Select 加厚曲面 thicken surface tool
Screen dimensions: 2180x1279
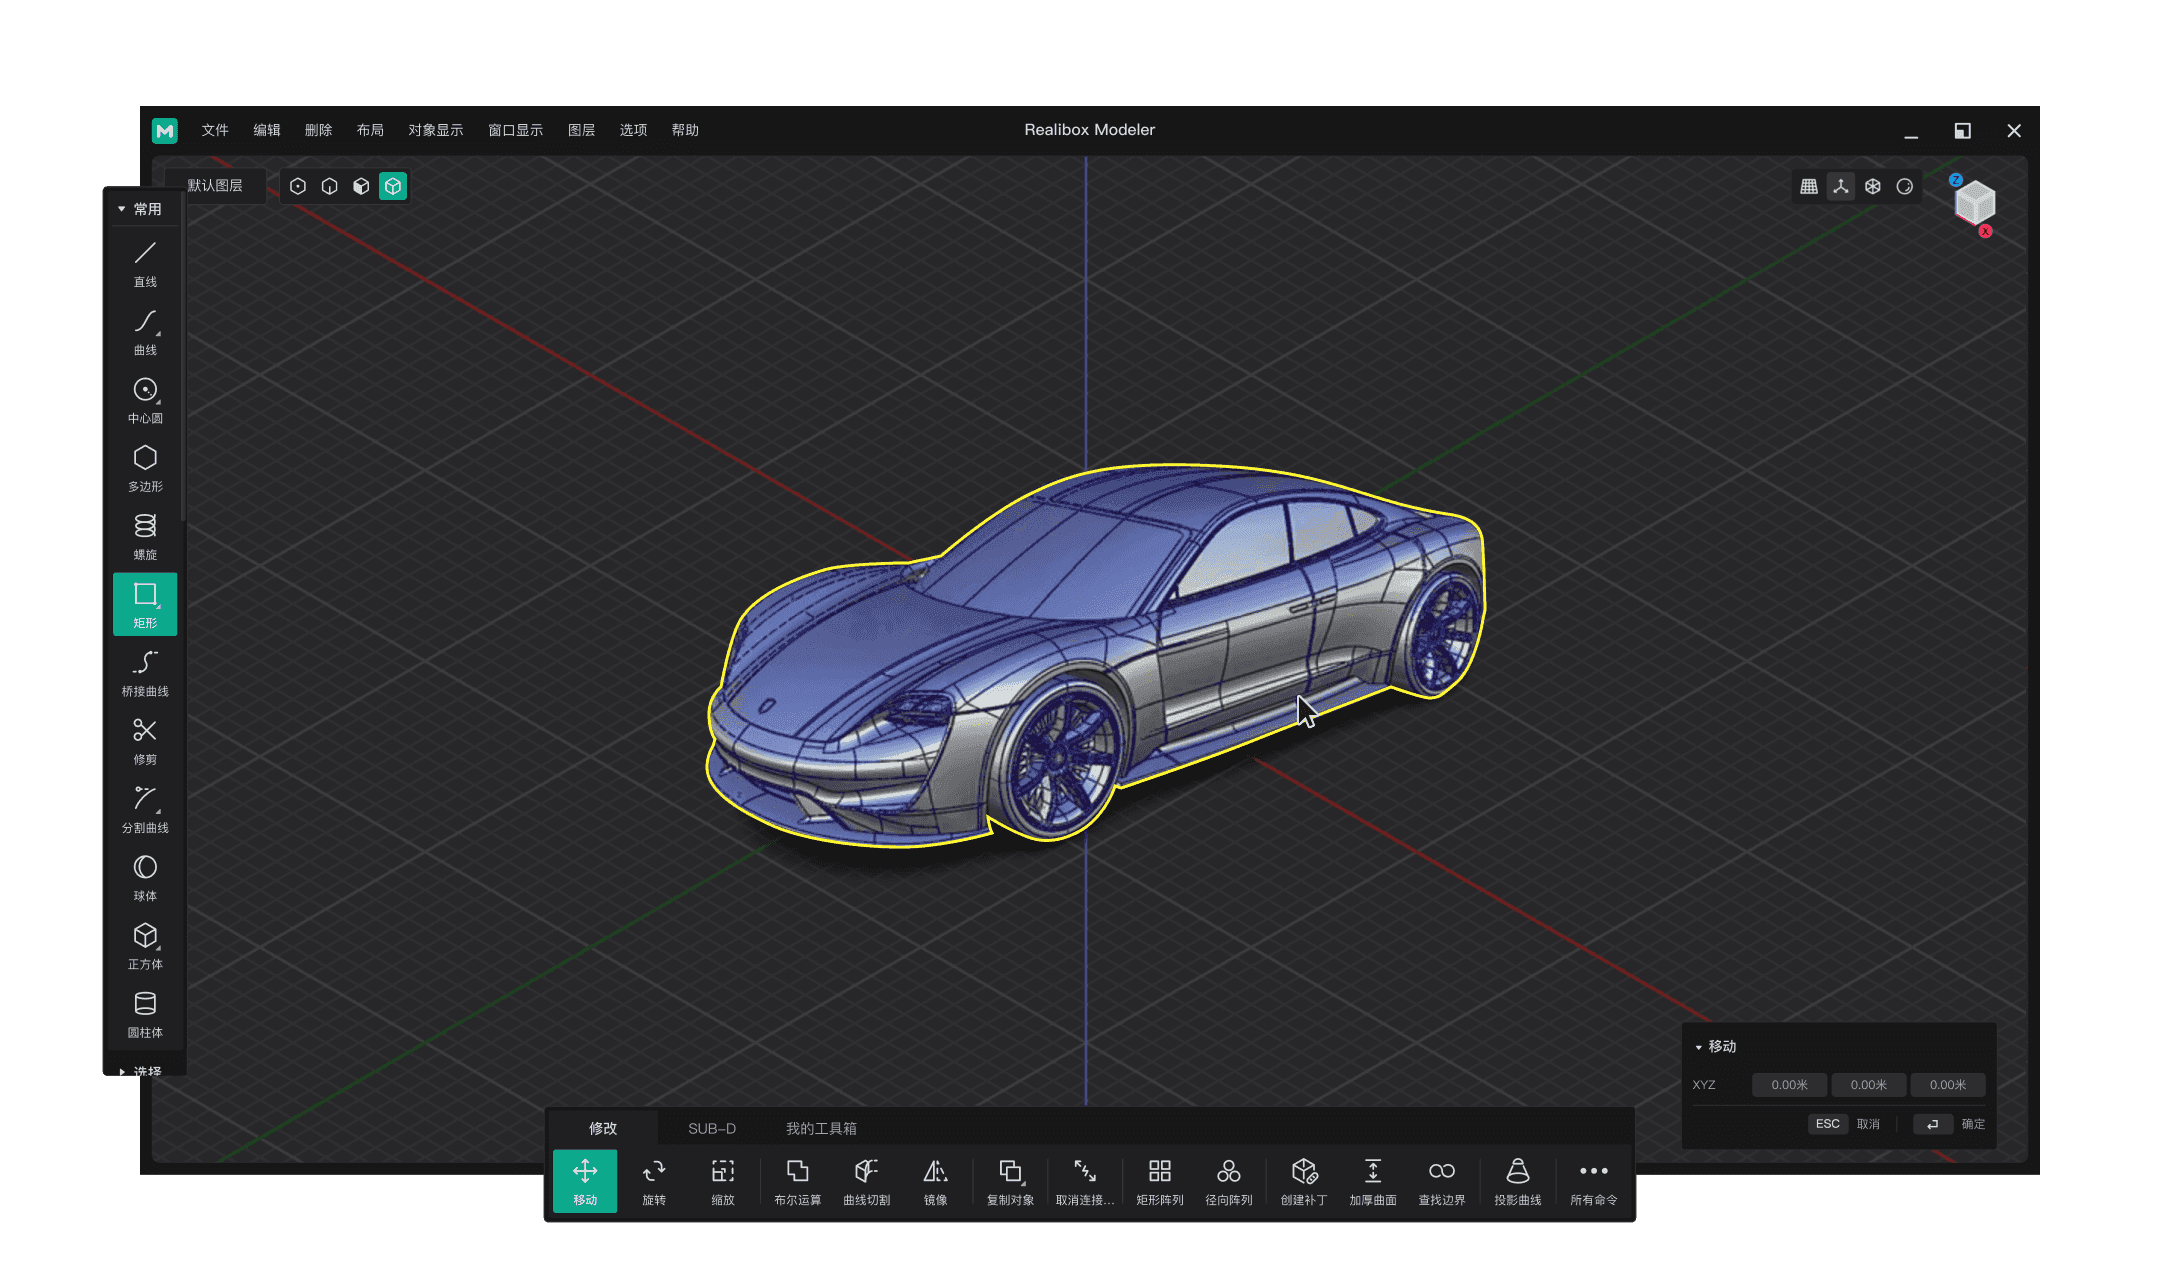tap(1373, 1181)
